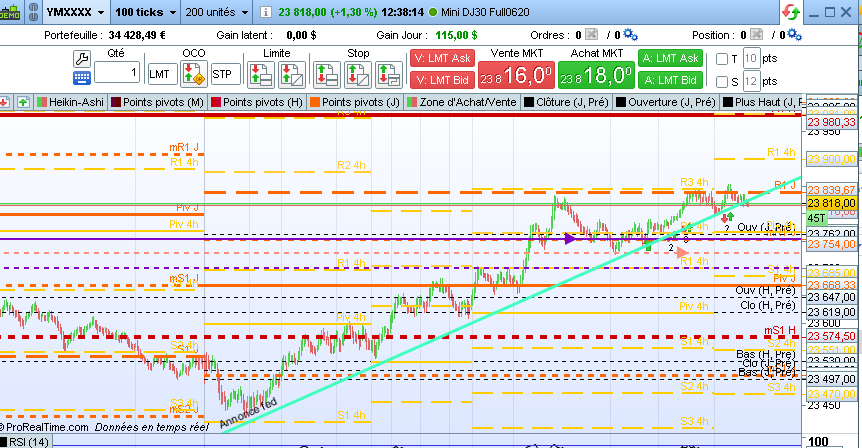Click the V: LMT Ask button
862x448 pixels.
(443, 58)
